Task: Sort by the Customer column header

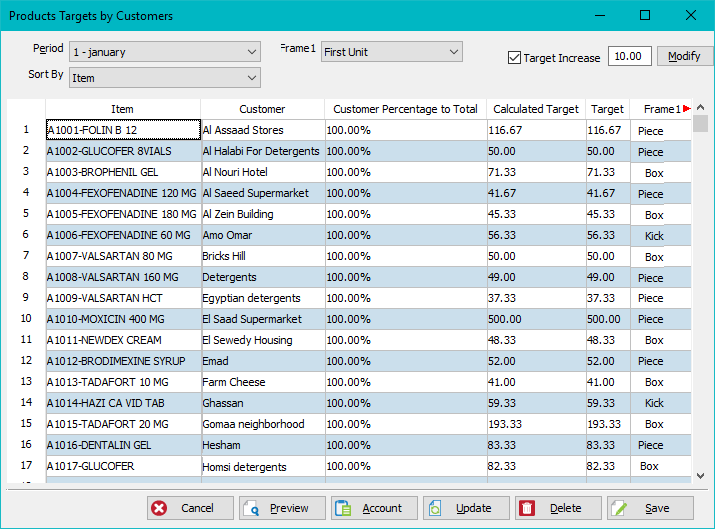Action: pyautogui.click(x=262, y=109)
